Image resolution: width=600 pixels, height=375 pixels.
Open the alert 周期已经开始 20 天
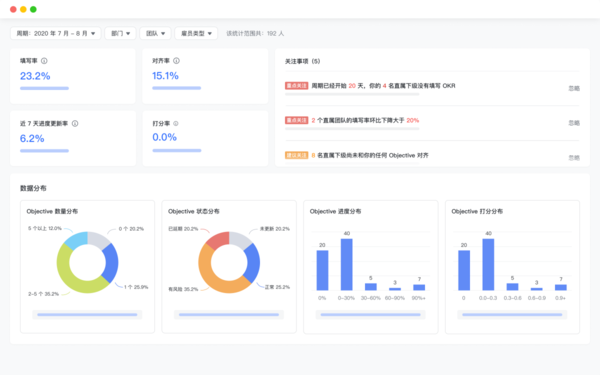tap(383, 86)
